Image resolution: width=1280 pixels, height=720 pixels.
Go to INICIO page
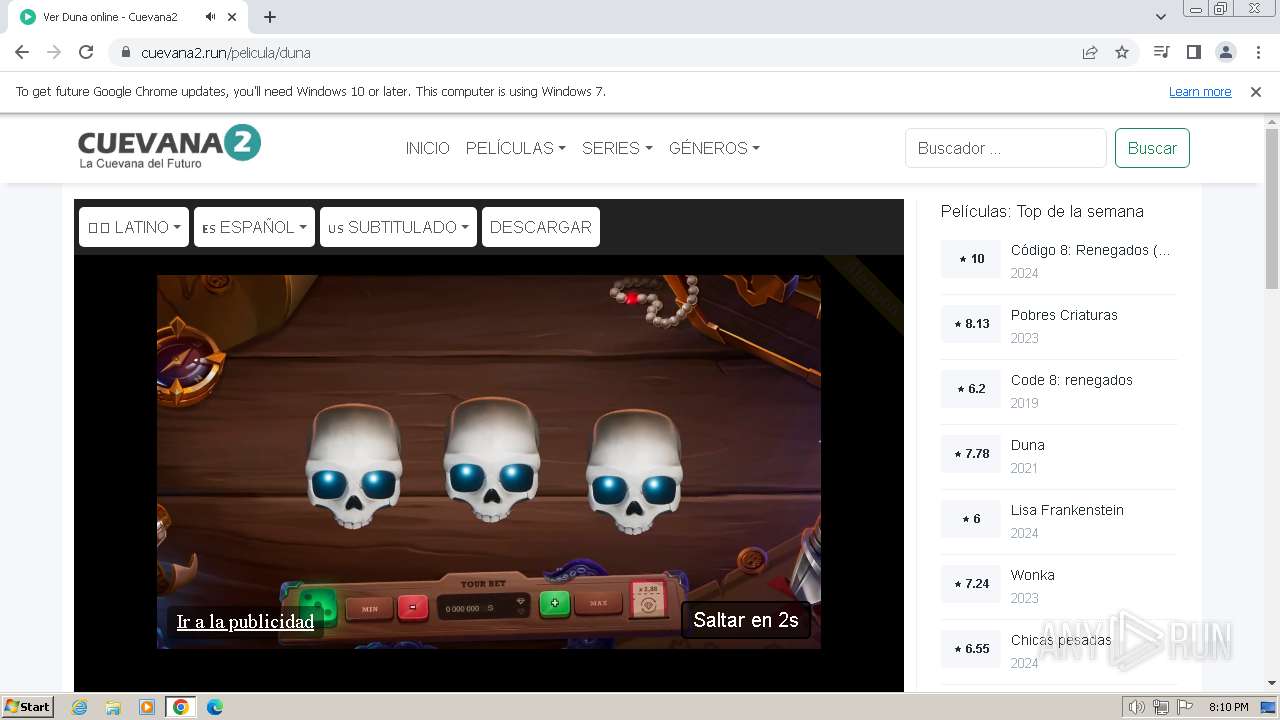point(427,148)
